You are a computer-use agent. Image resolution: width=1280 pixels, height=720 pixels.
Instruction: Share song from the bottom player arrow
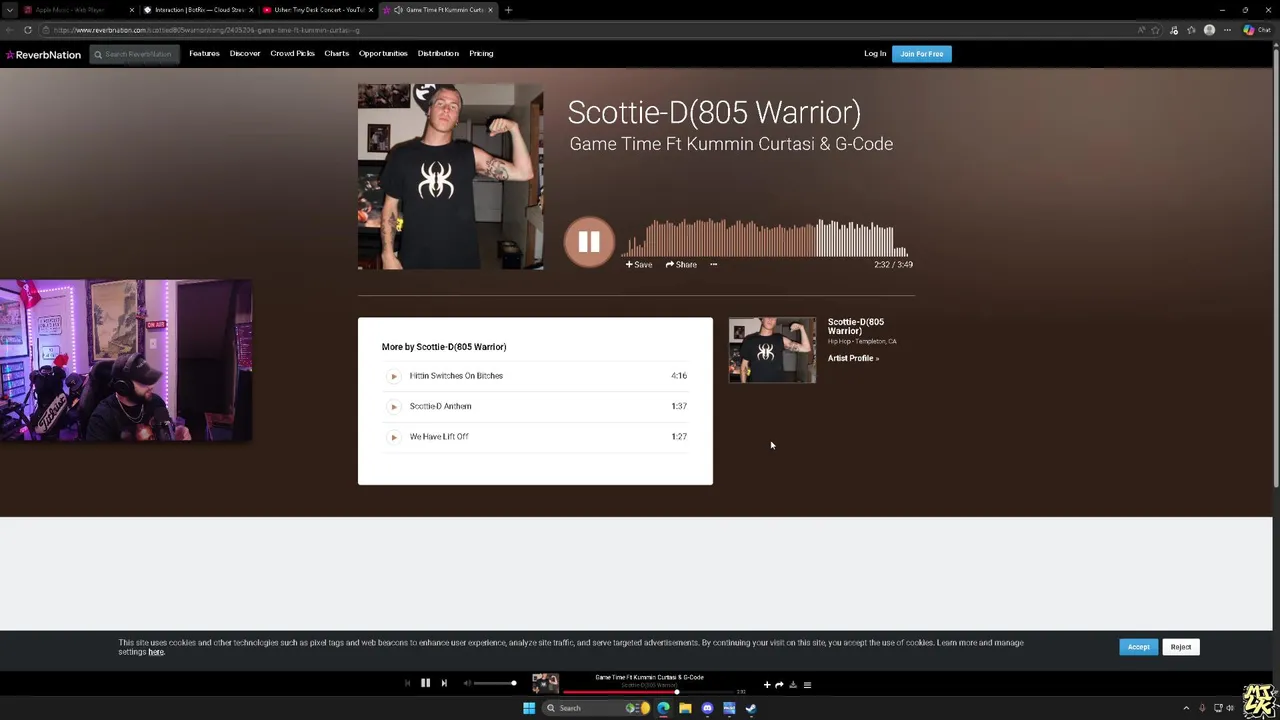[779, 685]
